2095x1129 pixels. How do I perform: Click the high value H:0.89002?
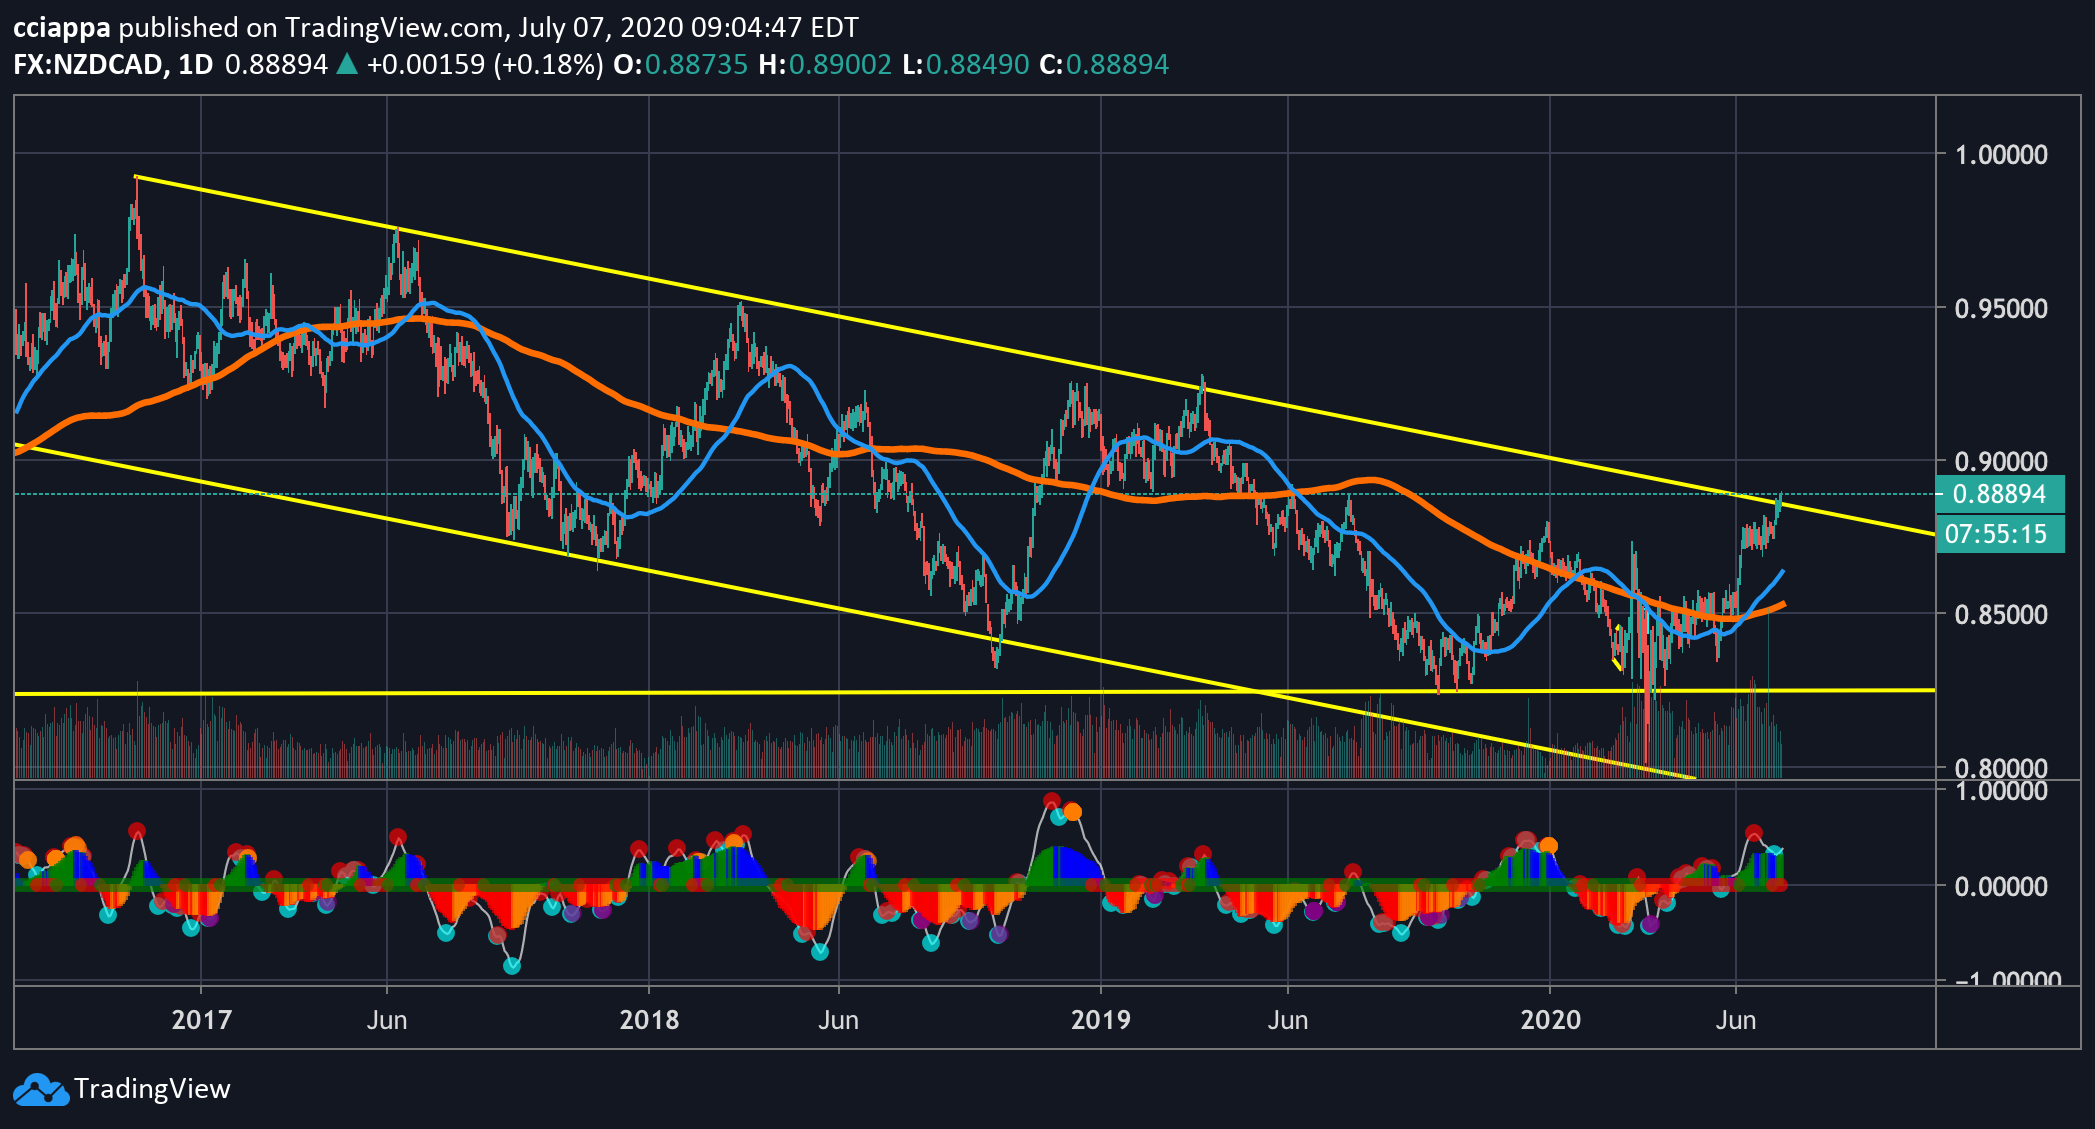[x=825, y=65]
